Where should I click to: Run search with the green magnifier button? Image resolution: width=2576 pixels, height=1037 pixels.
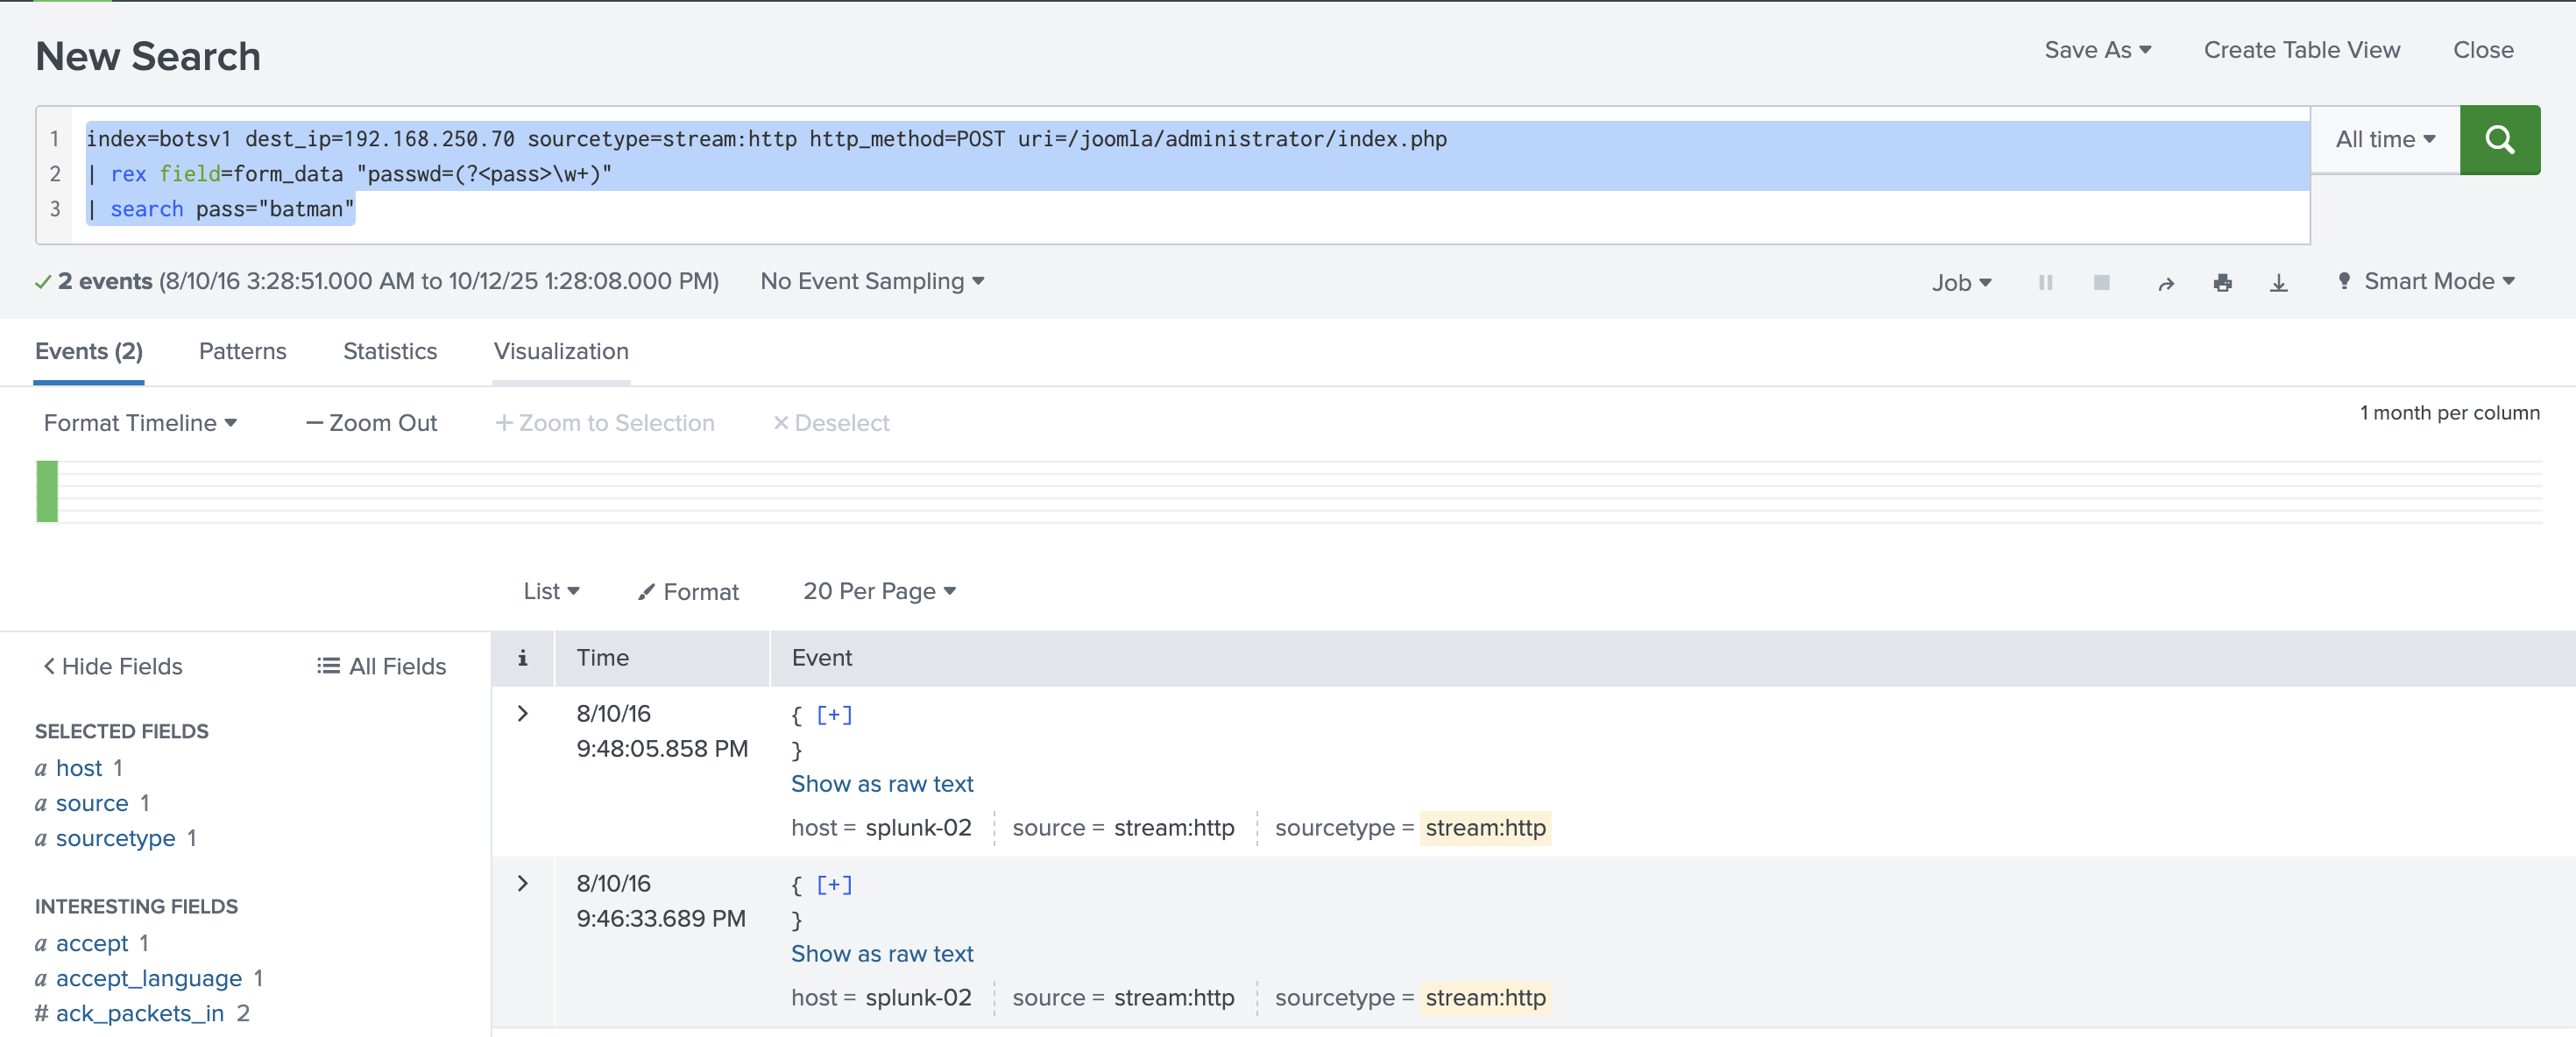tap(2498, 140)
